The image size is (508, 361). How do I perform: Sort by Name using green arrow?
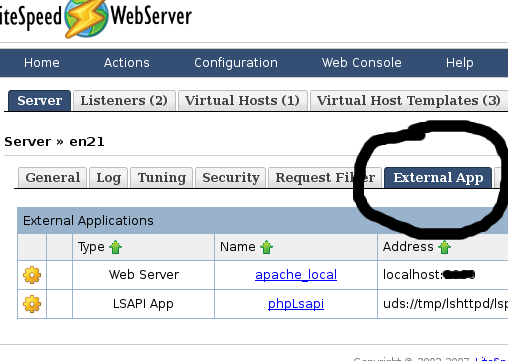[x=267, y=247]
